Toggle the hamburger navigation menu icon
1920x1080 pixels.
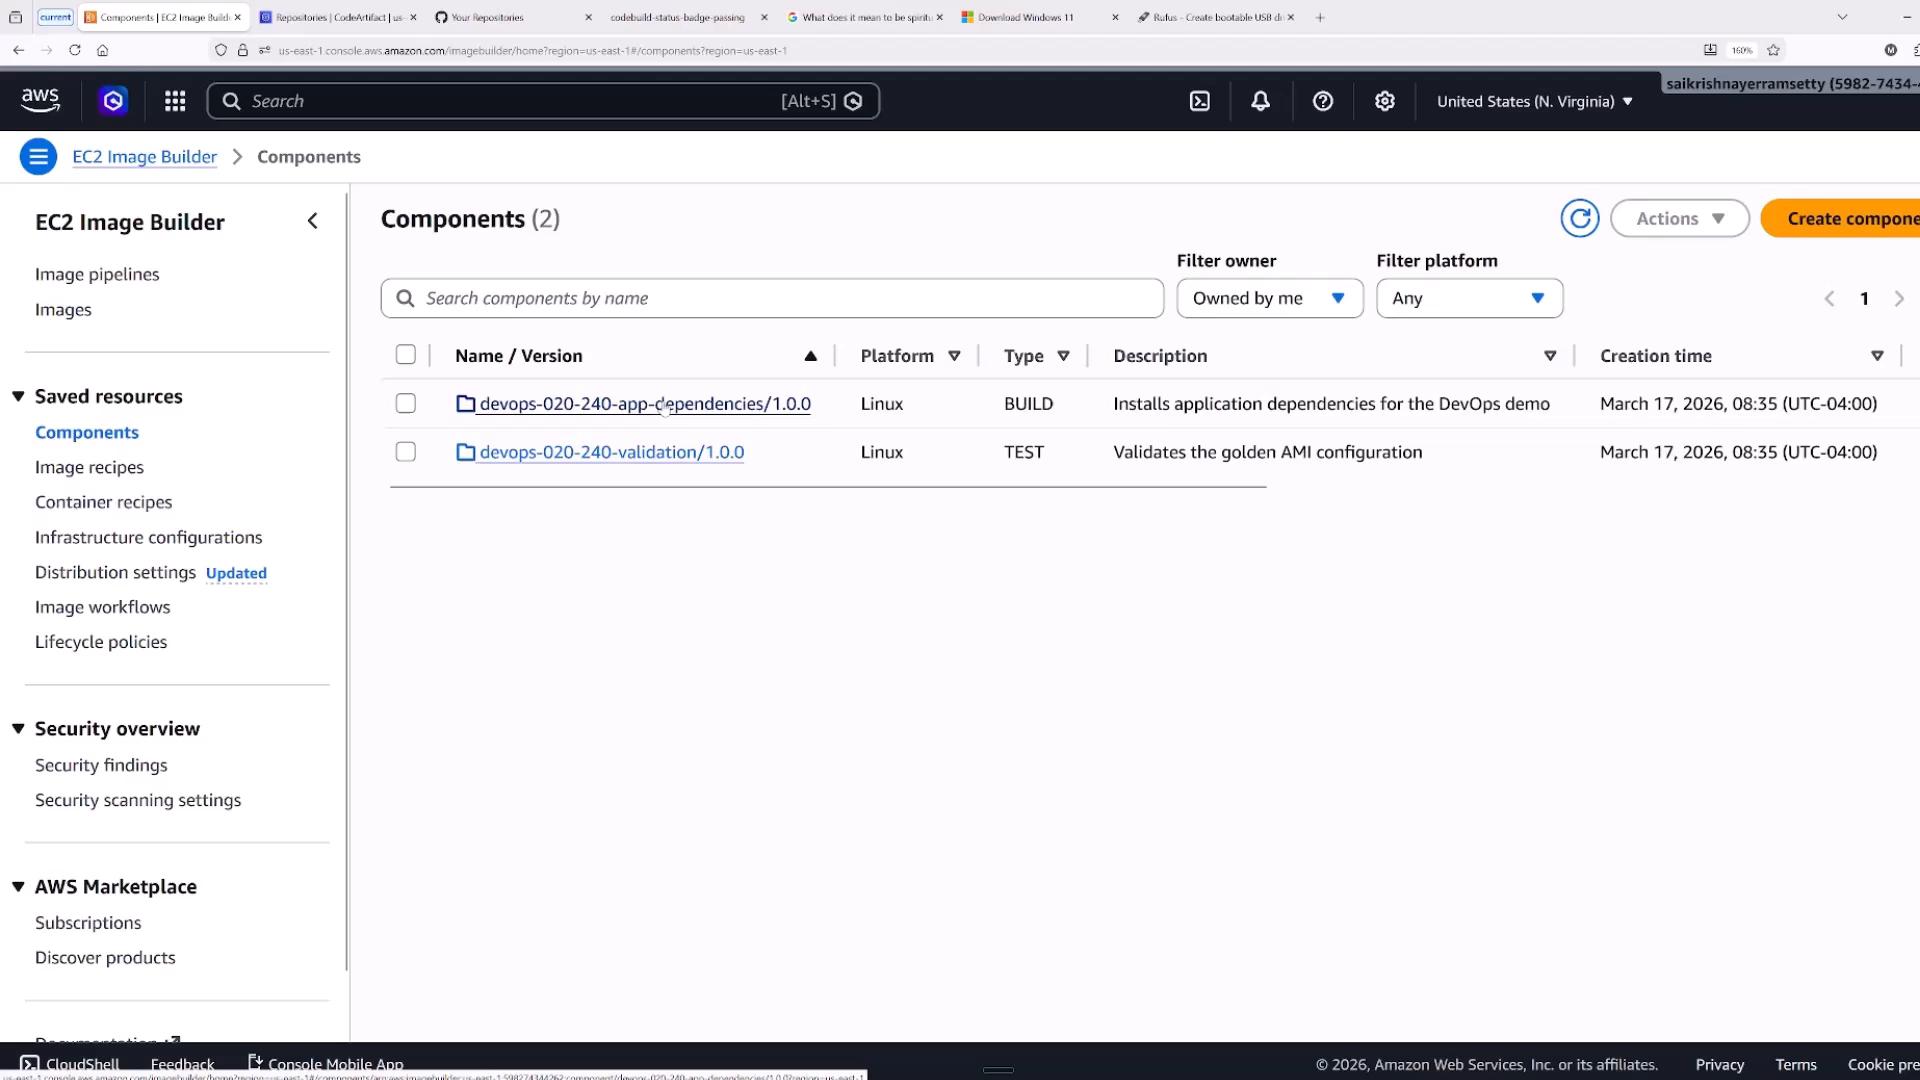pos(38,157)
